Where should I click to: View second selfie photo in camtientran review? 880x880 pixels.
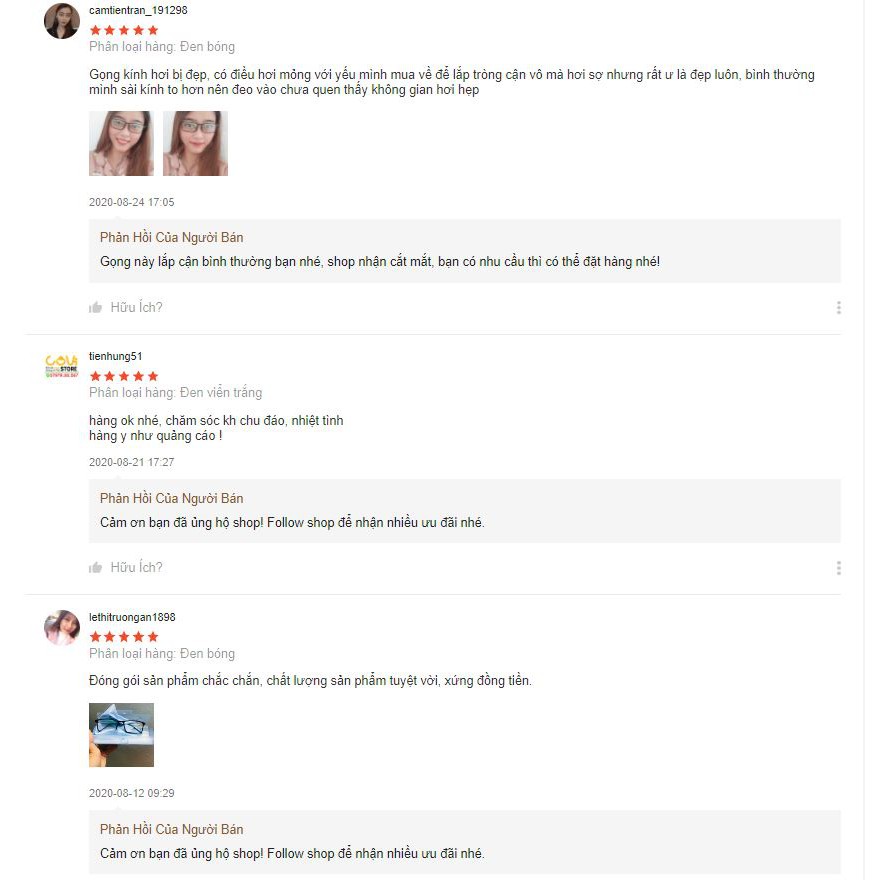tap(195, 144)
